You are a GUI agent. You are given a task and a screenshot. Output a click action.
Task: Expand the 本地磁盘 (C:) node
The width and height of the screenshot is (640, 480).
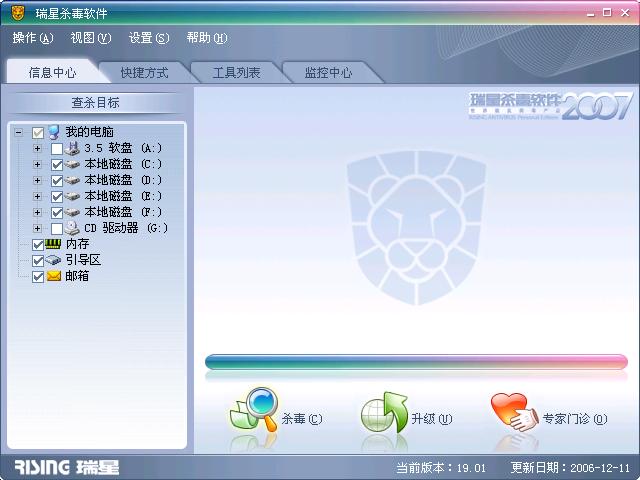37,164
